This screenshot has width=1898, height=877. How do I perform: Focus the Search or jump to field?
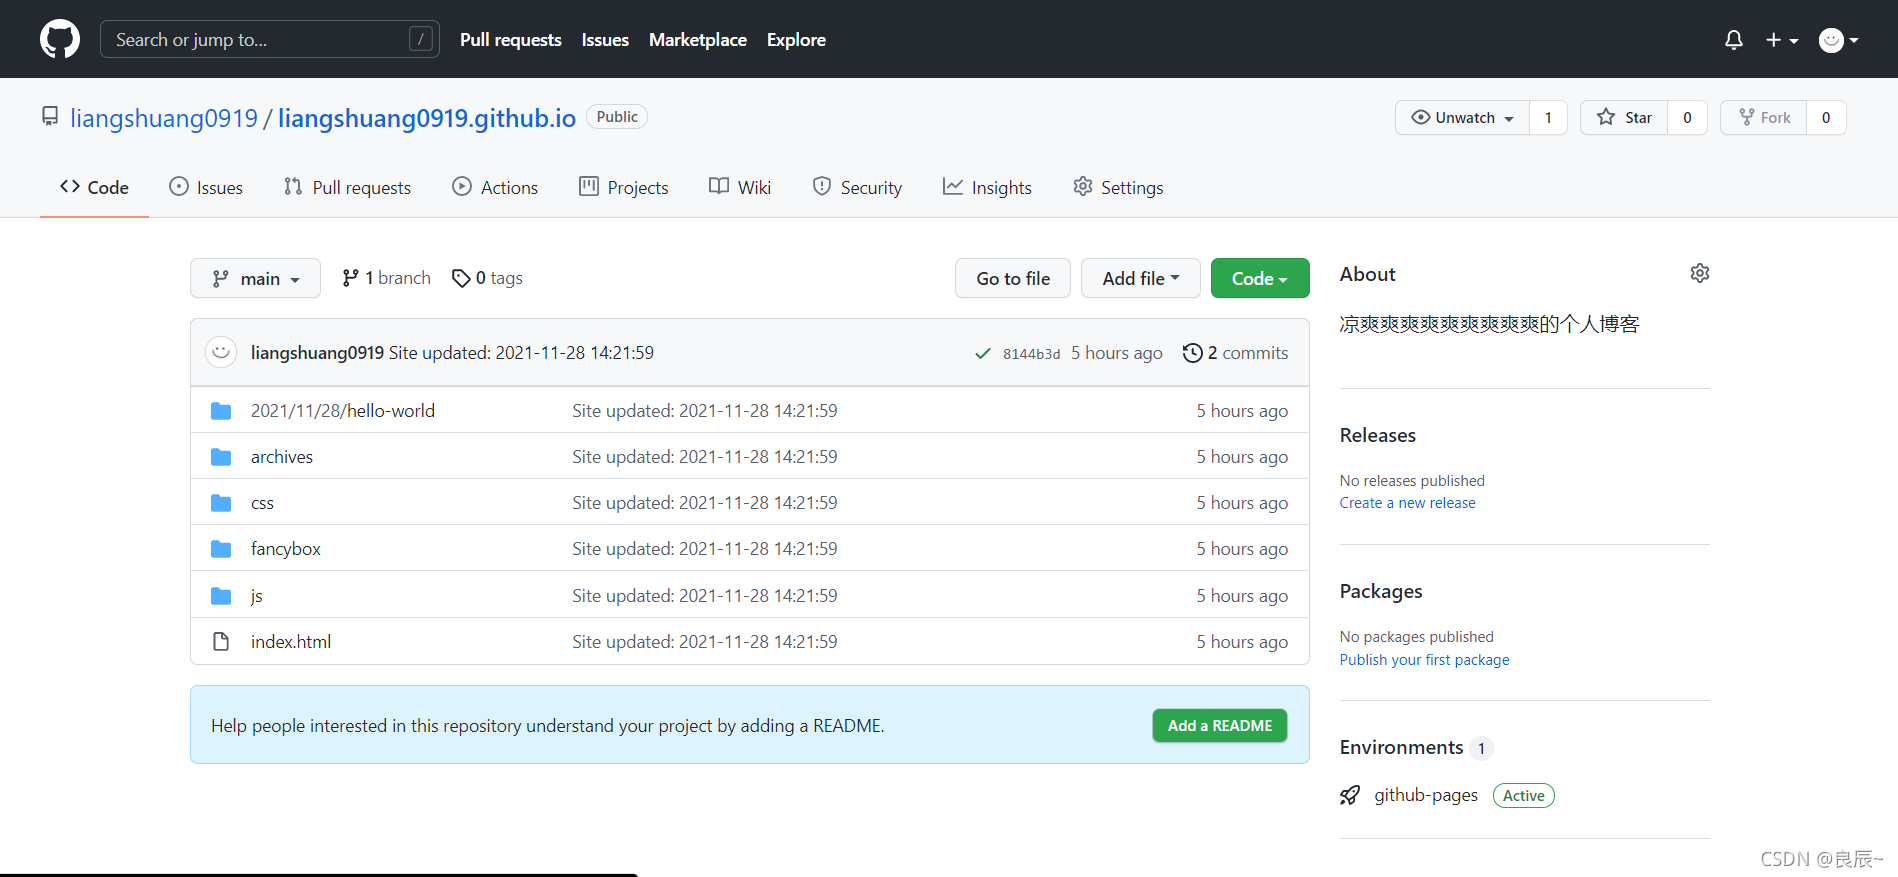tap(270, 40)
